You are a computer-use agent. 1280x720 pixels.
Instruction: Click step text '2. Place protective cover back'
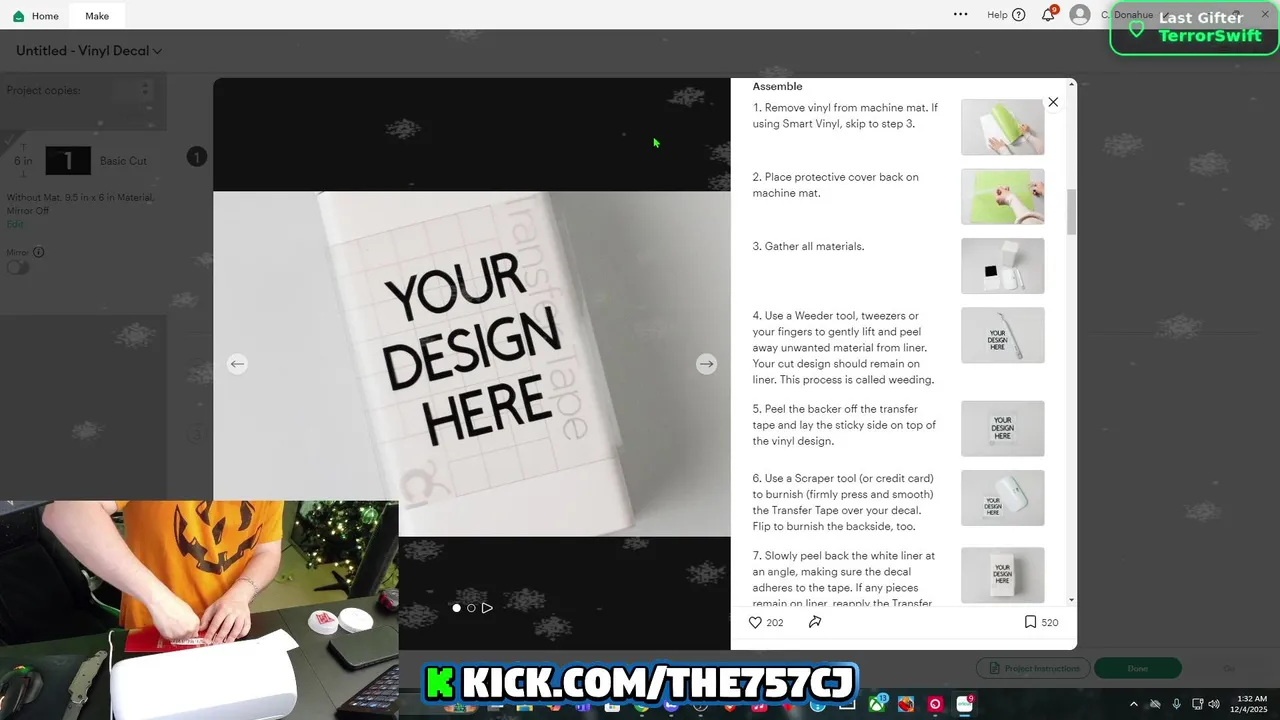(x=835, y=185)
